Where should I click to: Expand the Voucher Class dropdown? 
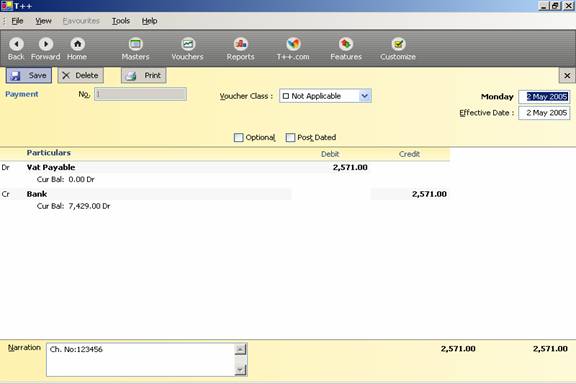click(x=364, y=96)
